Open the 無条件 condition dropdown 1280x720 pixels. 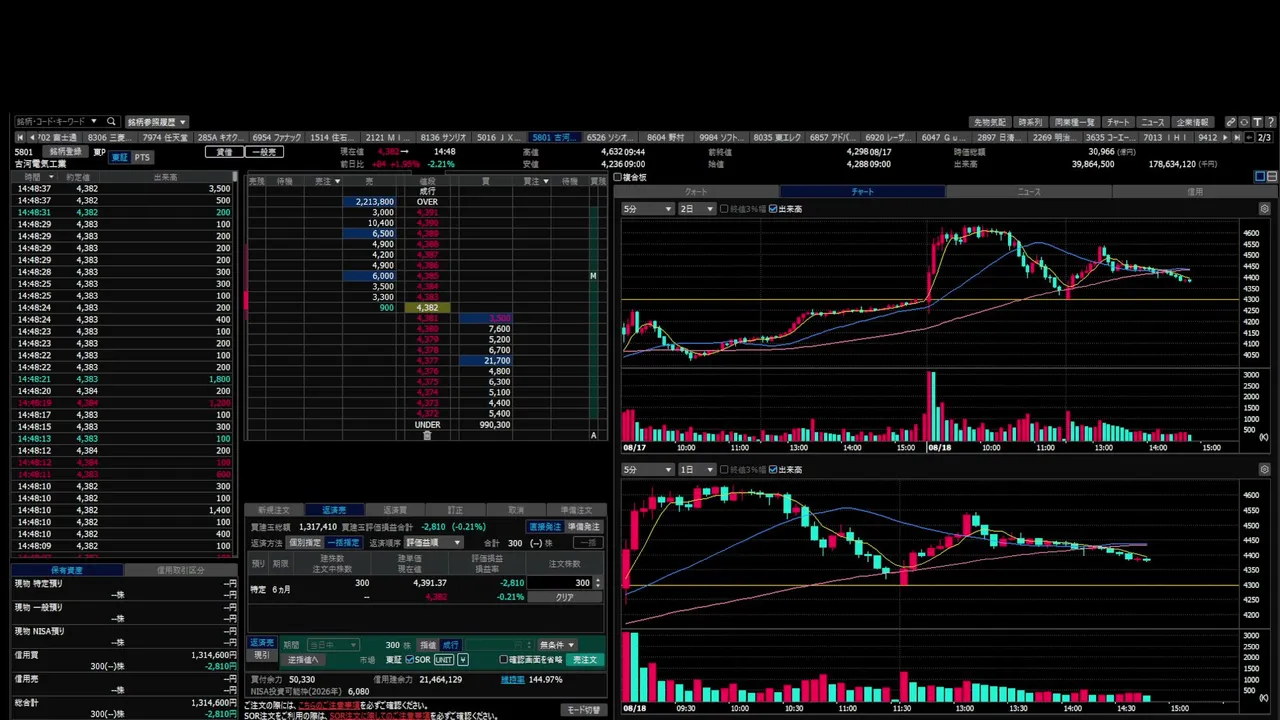point(556,645)
